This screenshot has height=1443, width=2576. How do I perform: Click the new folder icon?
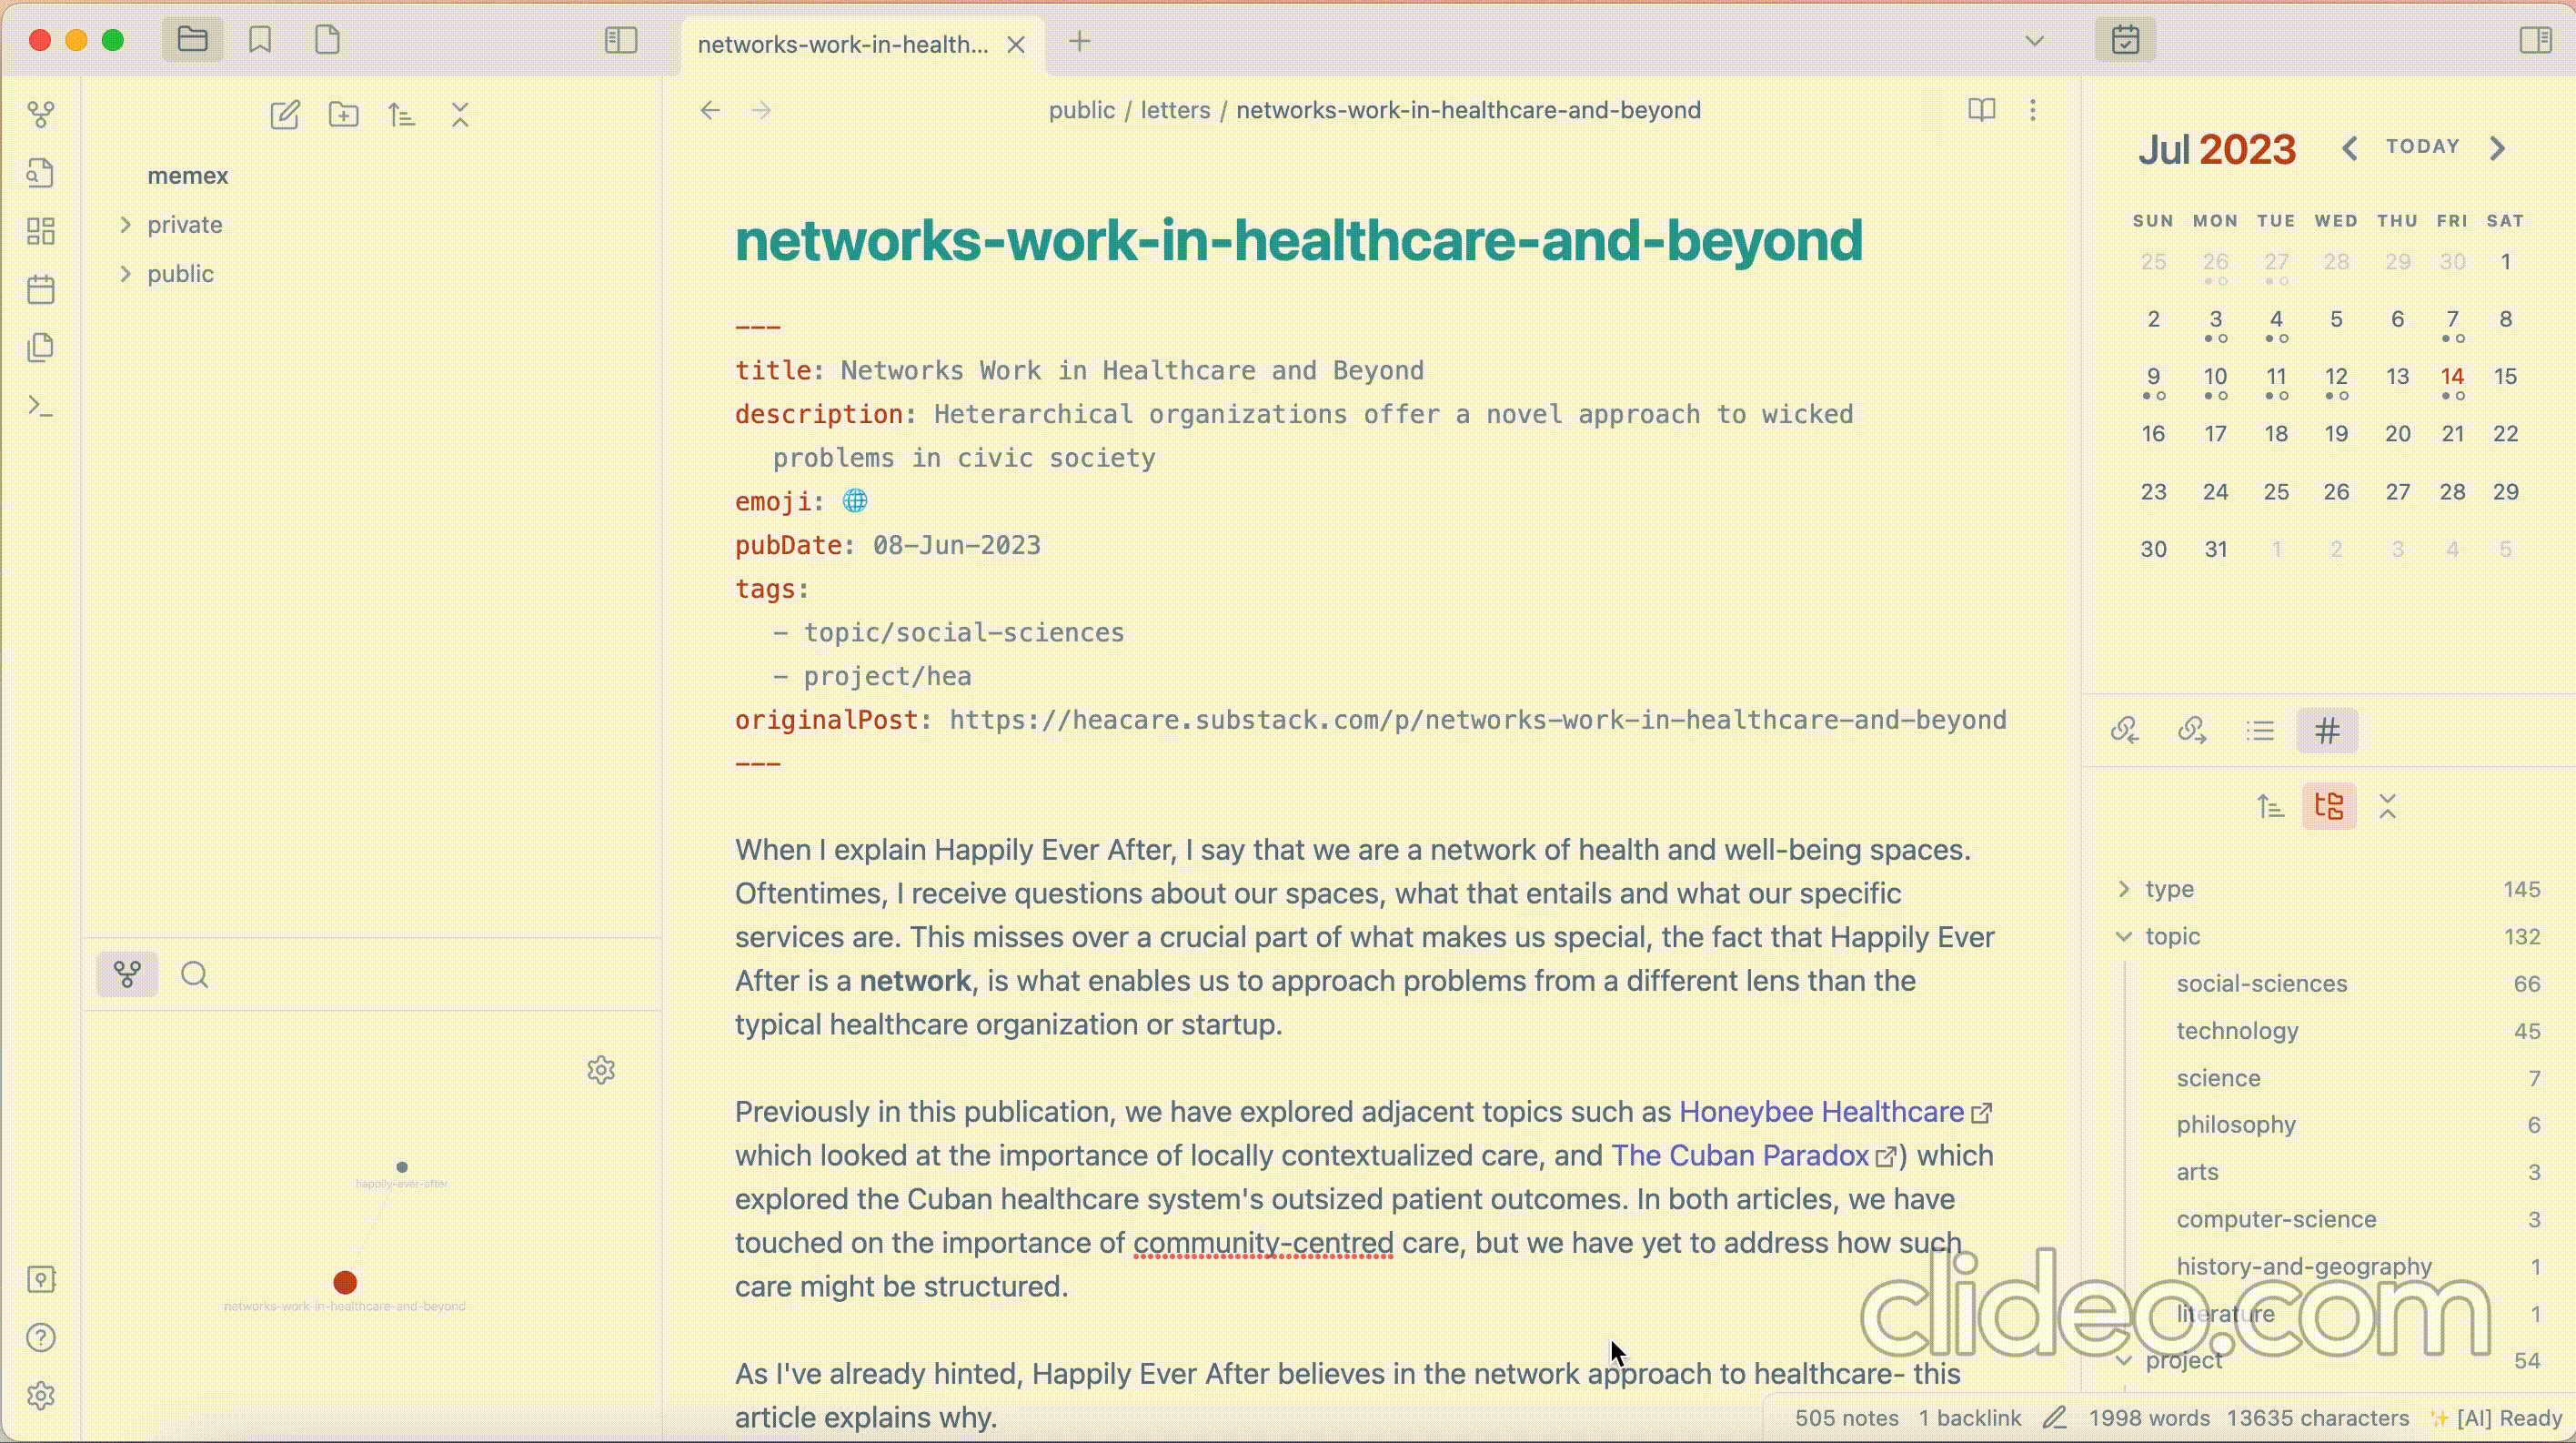coord(344,115)
